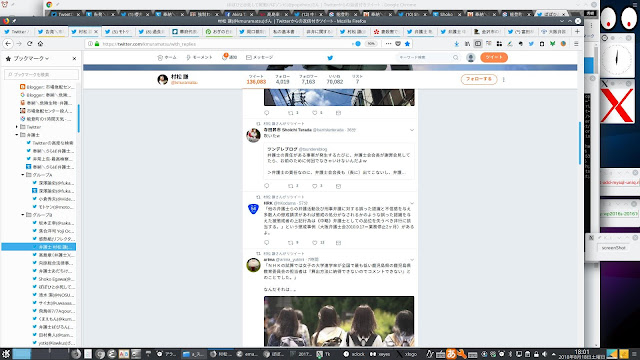Select the highlighted 弁護士 村松 謙 bookmark
This screenshot has height=360, width=640.
(39, 247)
